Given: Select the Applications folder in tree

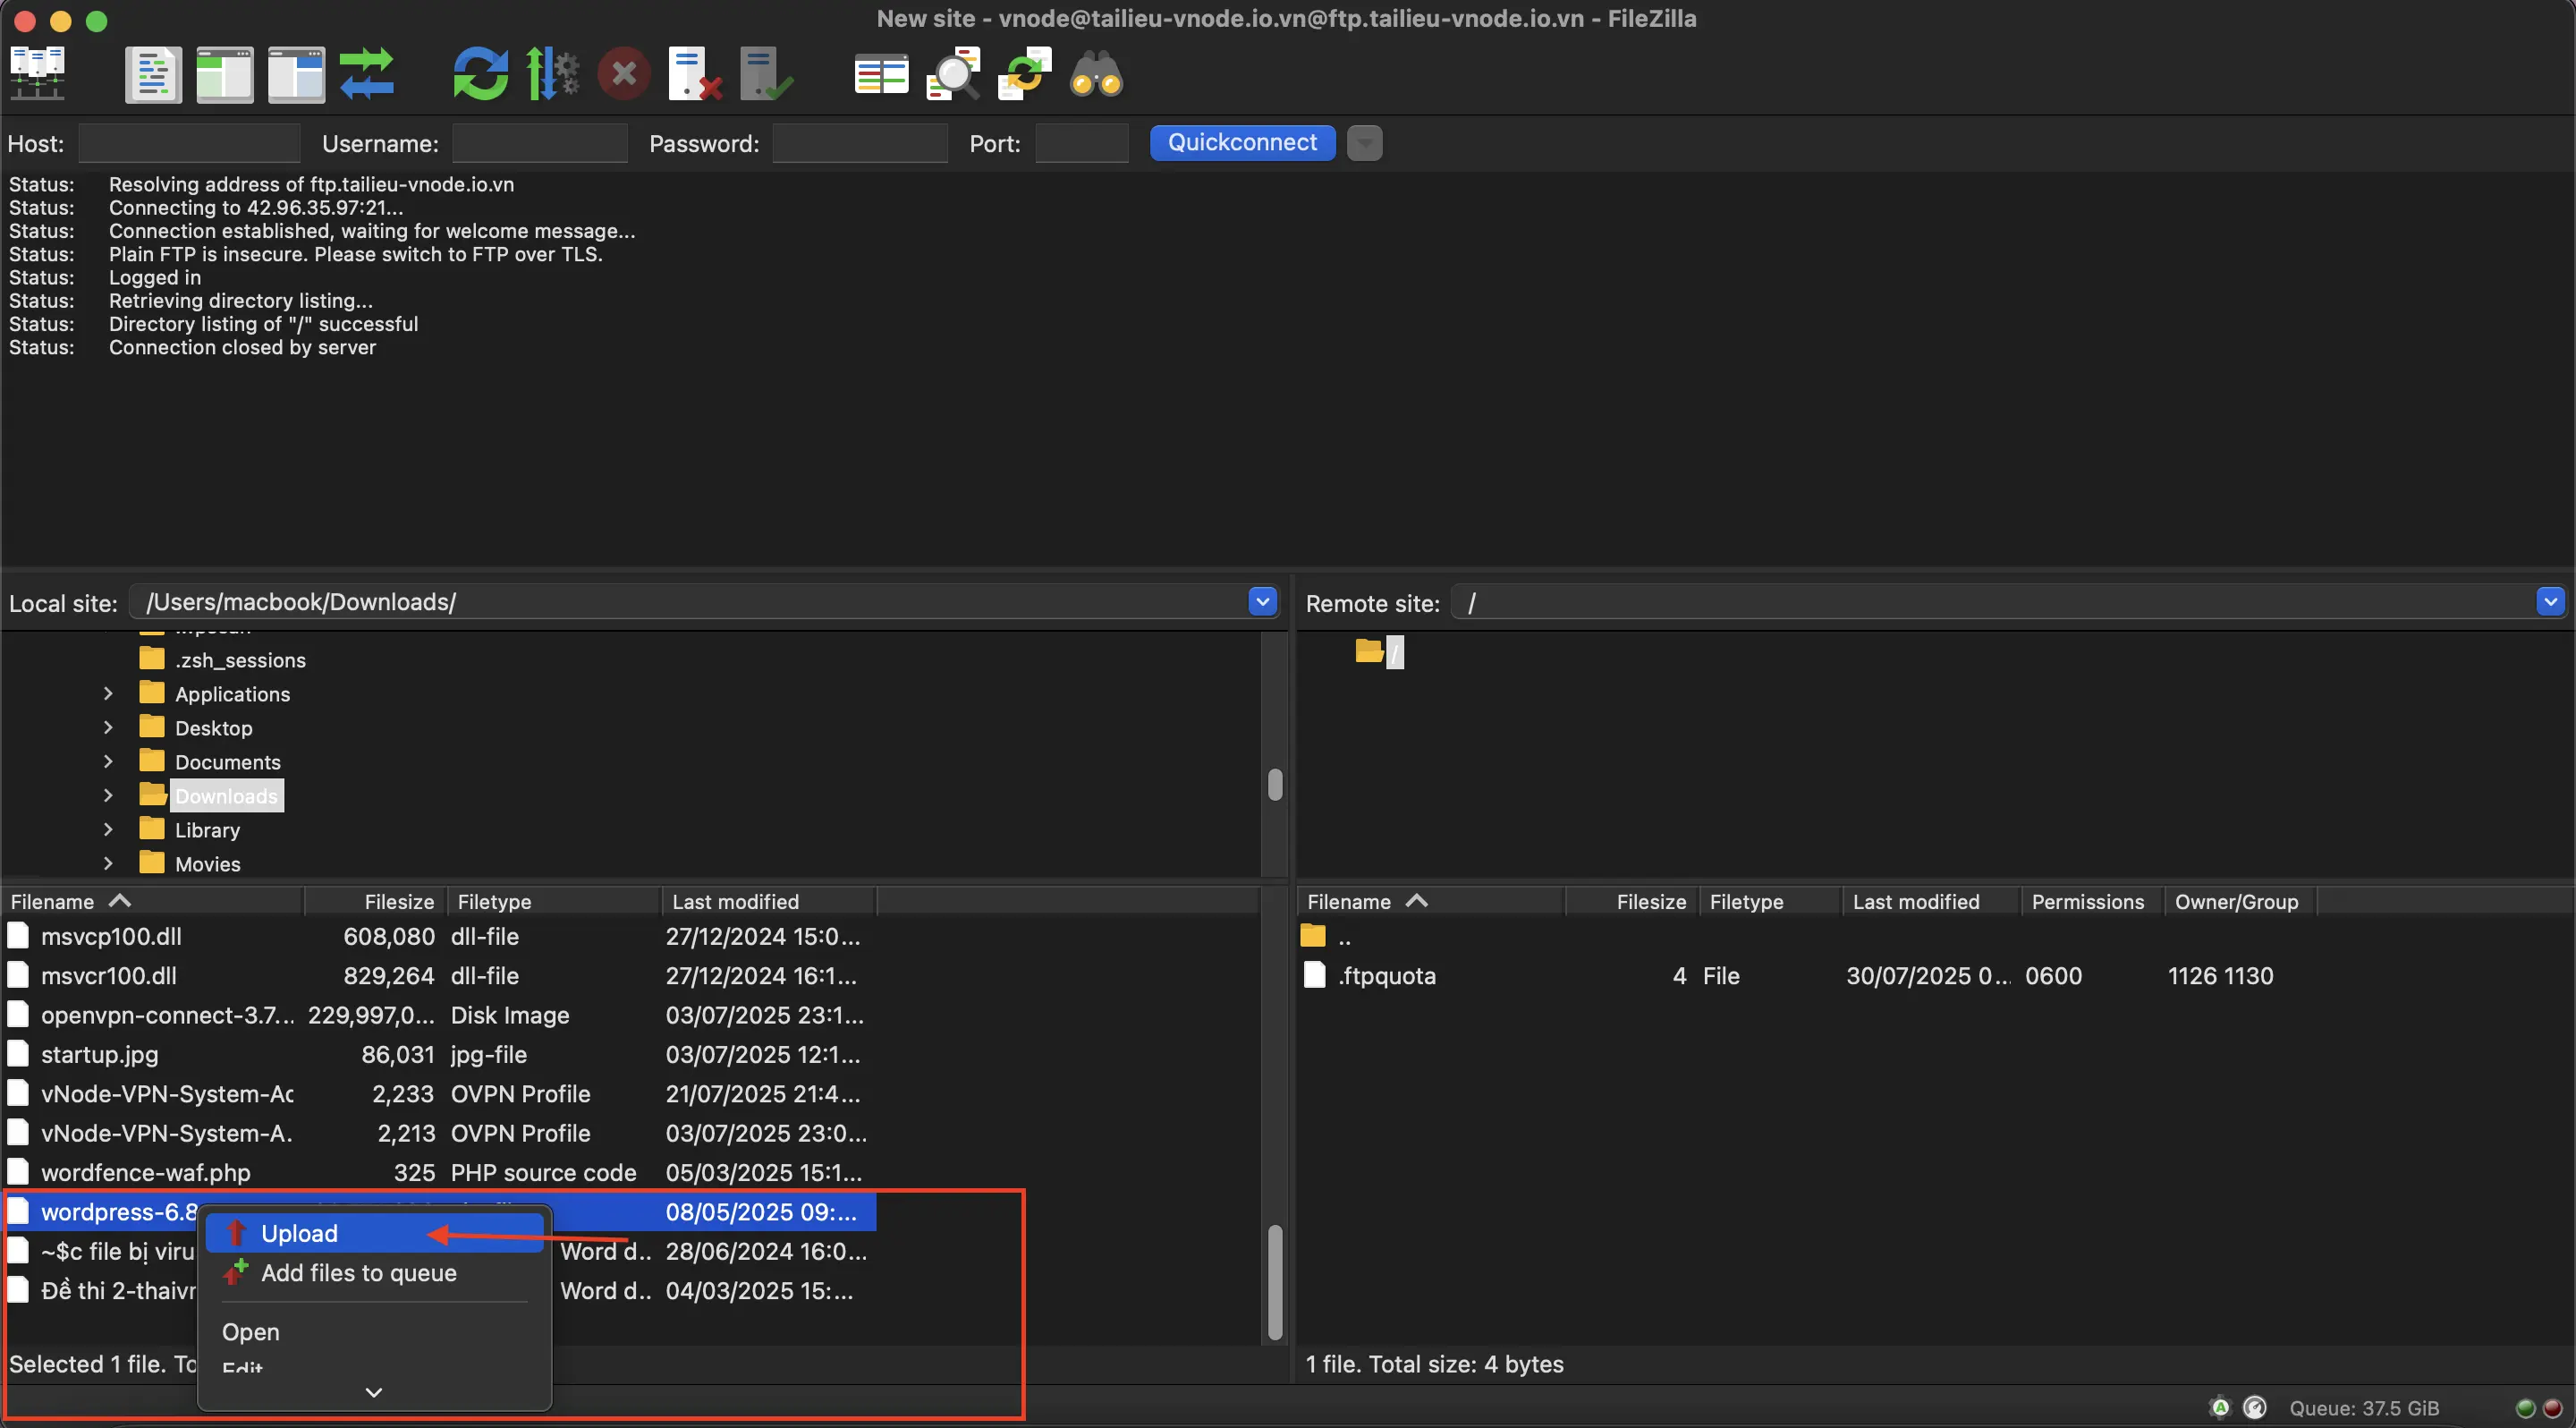Looking at the screenshot, I should 232,694.
